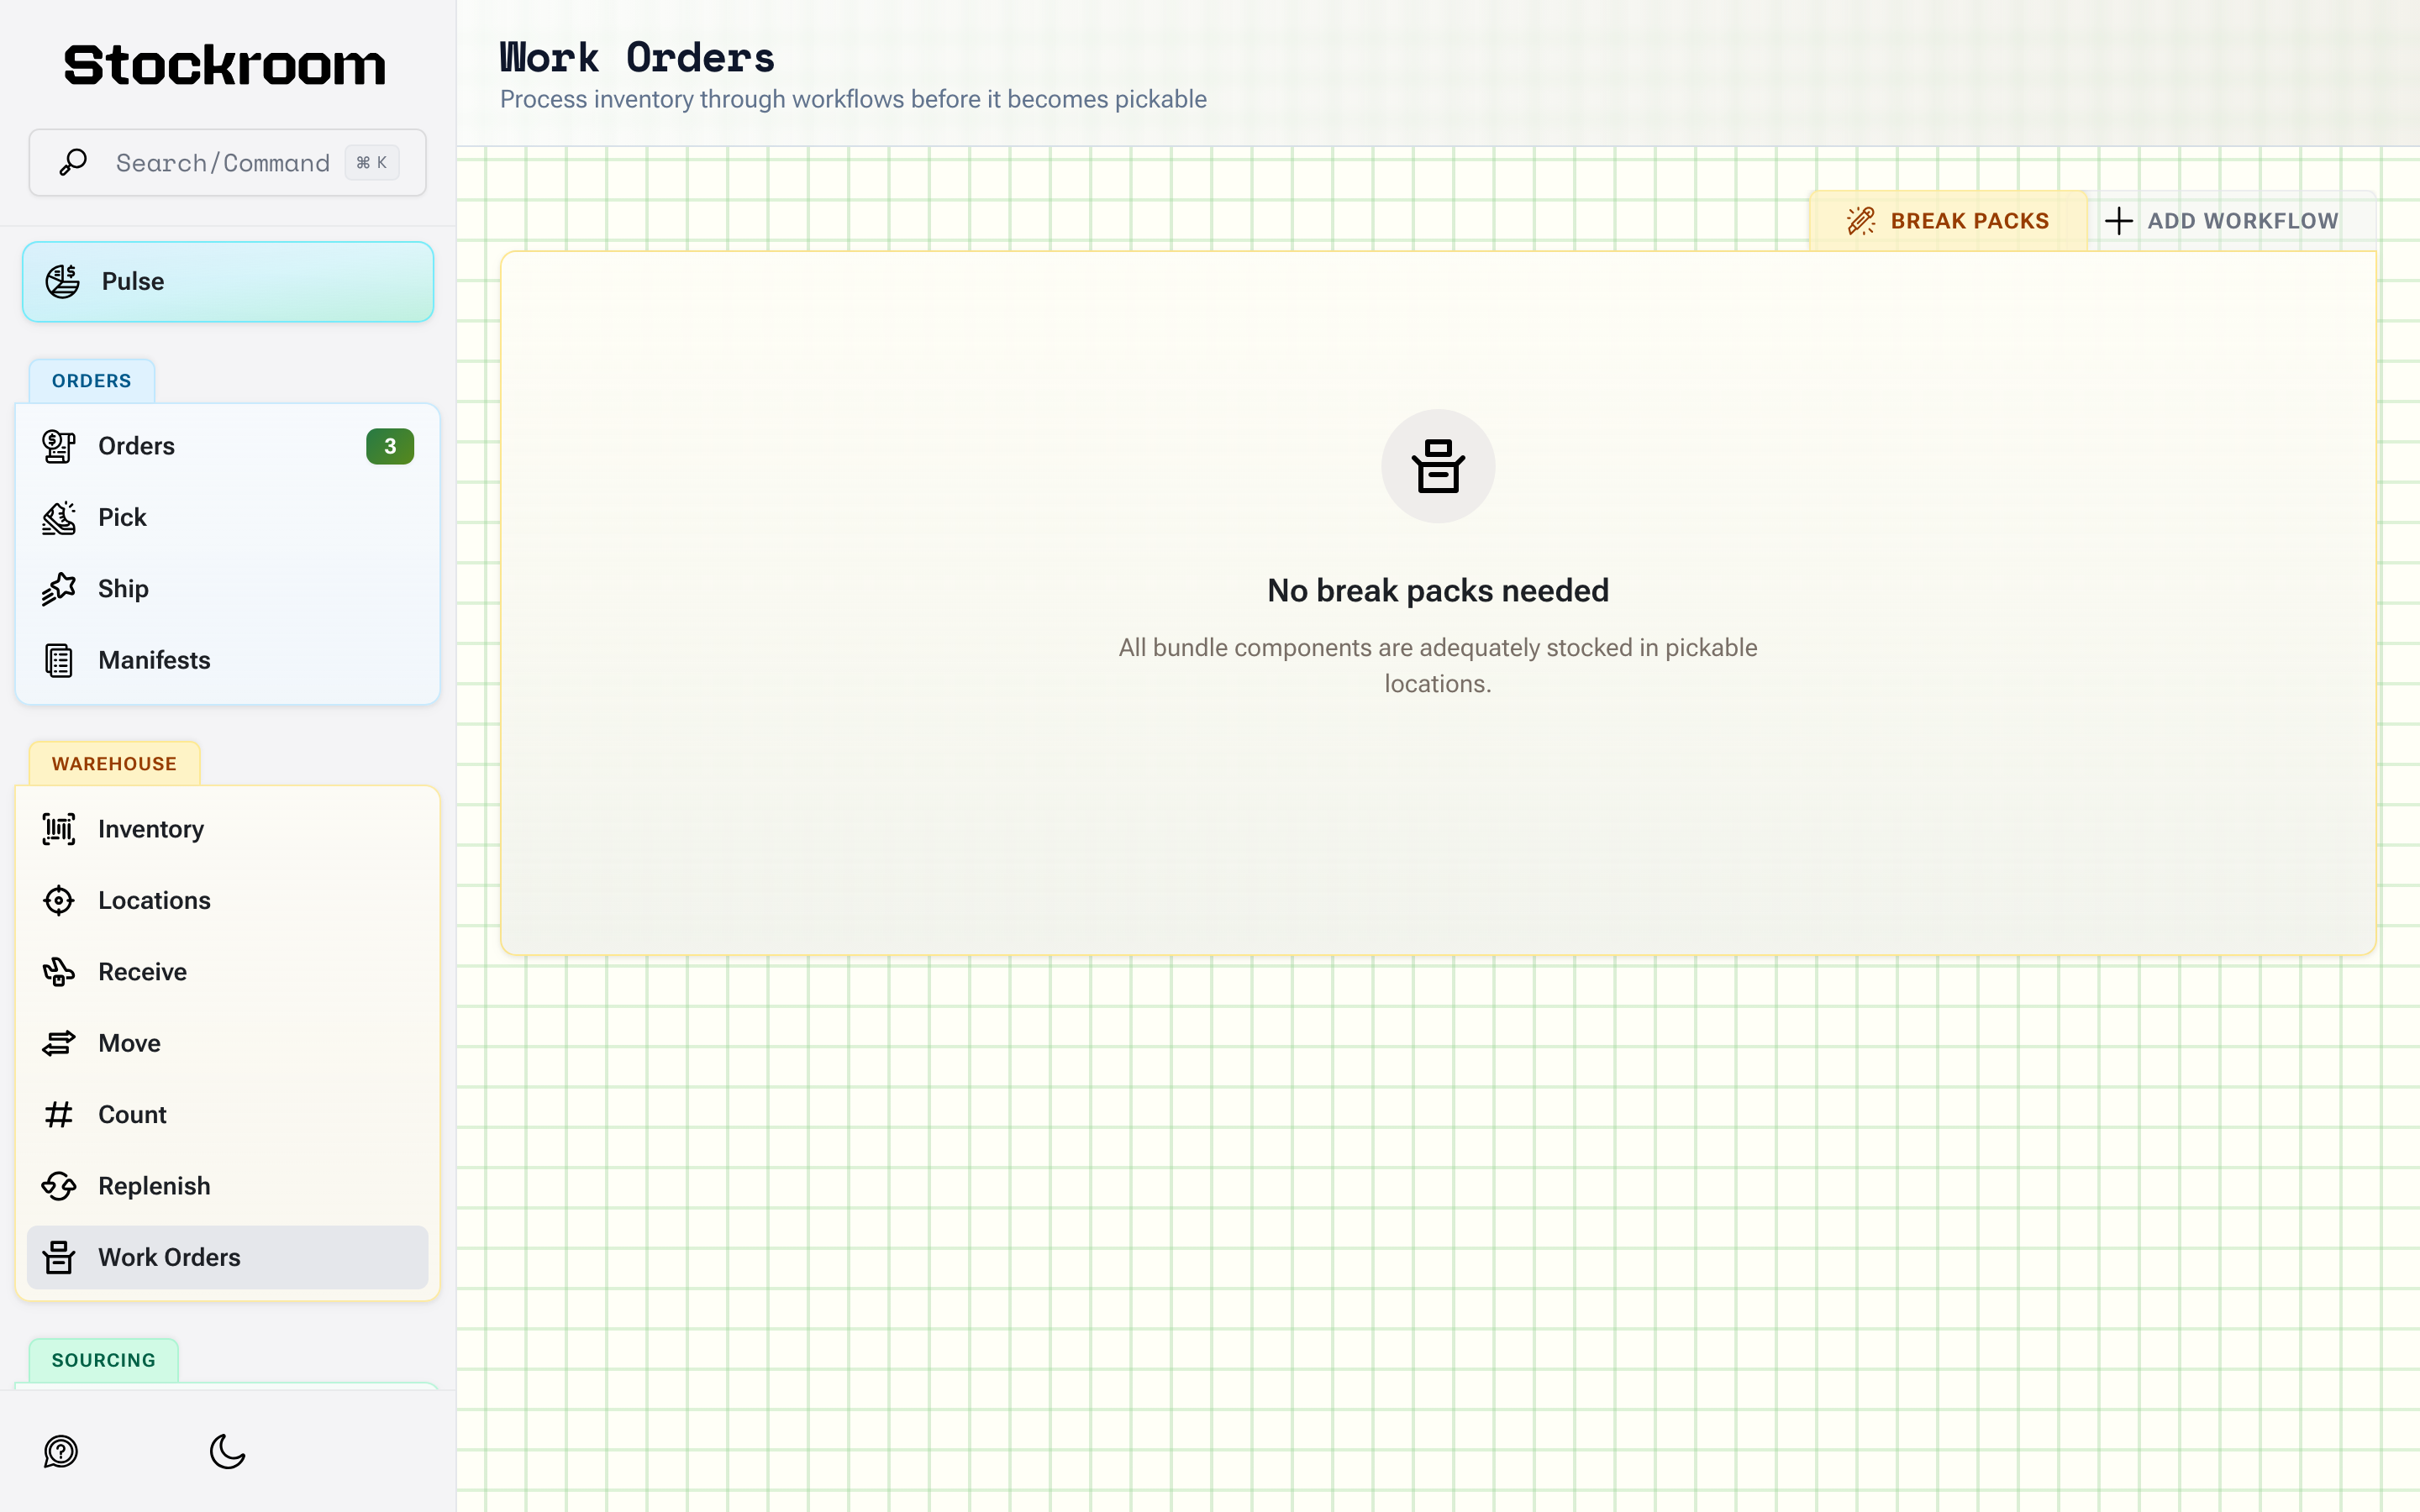Go to Replenish
The height and width of the screenshot is (1512, 2420).
[228, 1186]
